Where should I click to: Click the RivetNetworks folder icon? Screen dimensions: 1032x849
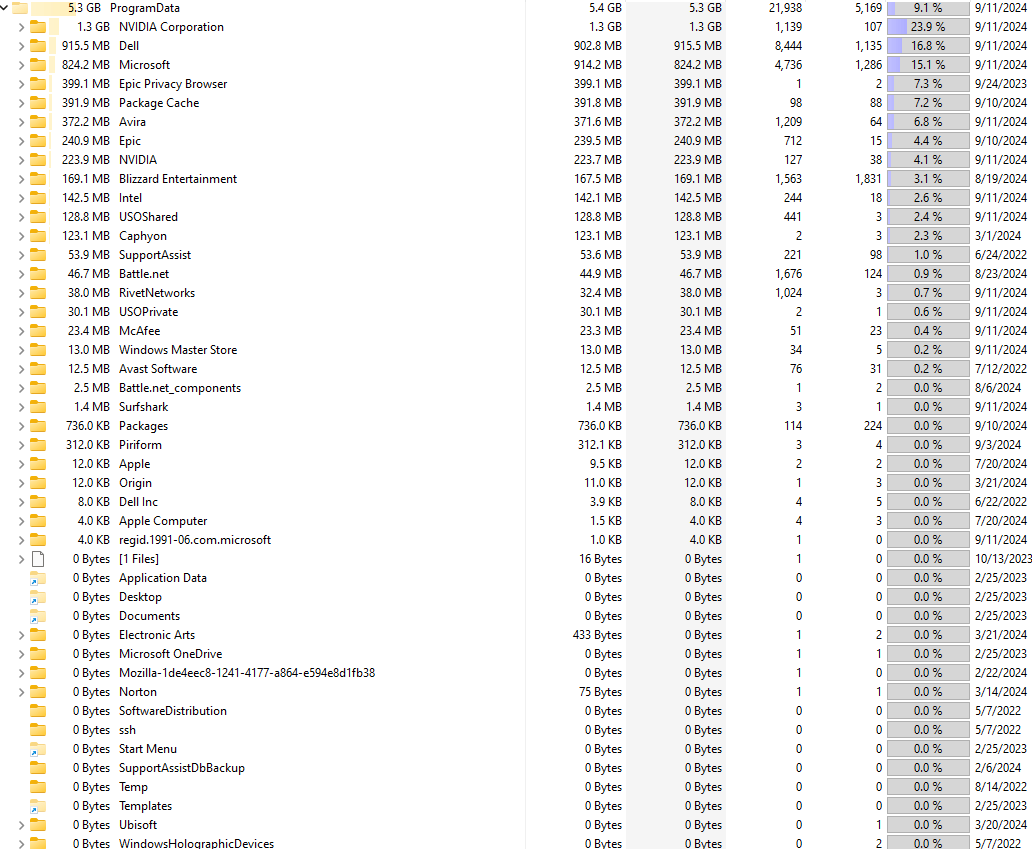coord(38,293)
